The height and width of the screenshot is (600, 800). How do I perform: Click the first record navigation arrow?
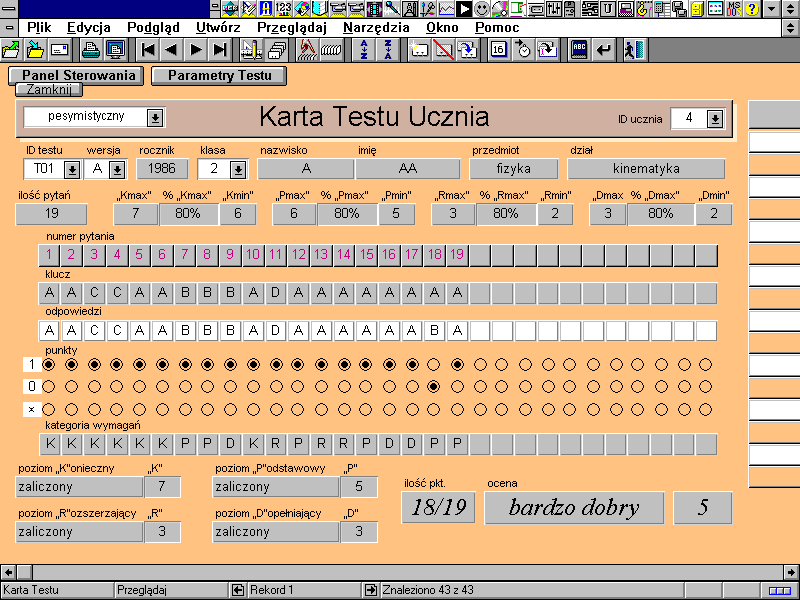[148, 49]
